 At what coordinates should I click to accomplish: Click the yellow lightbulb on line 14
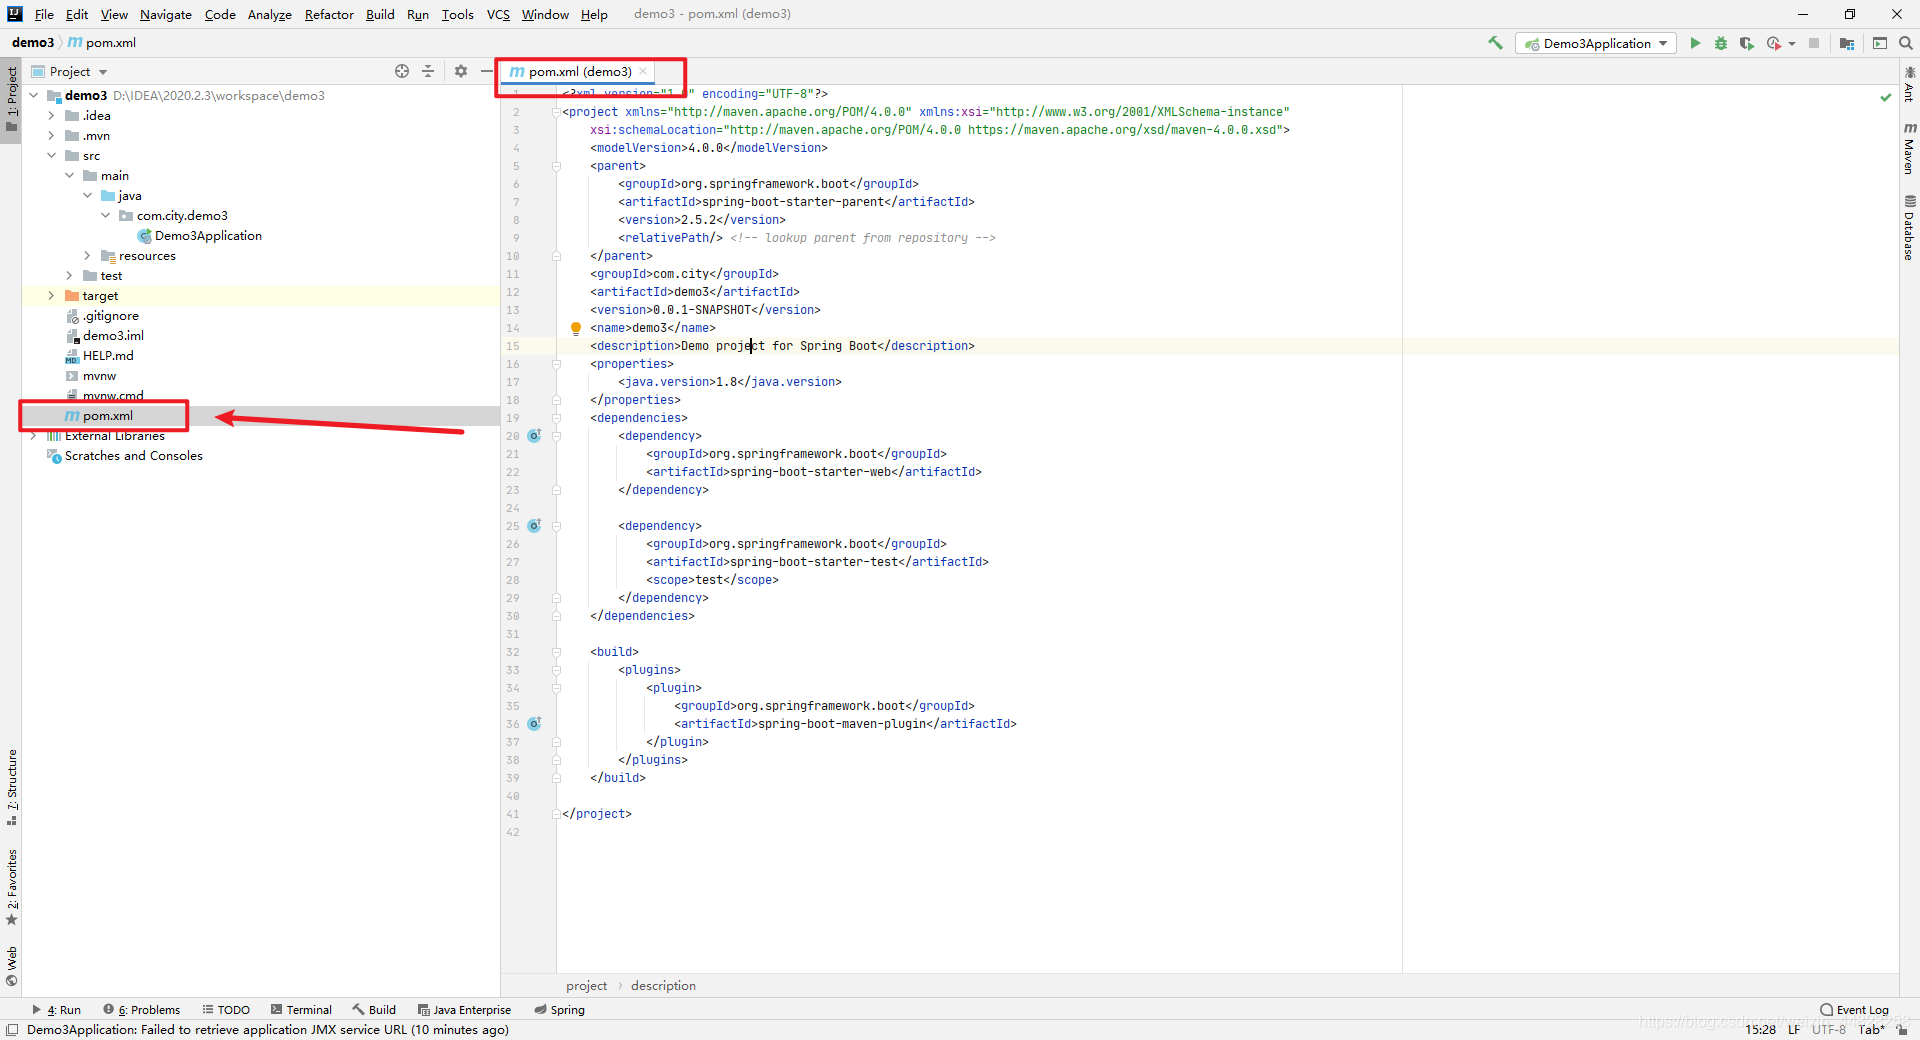[x=576, y=328]
